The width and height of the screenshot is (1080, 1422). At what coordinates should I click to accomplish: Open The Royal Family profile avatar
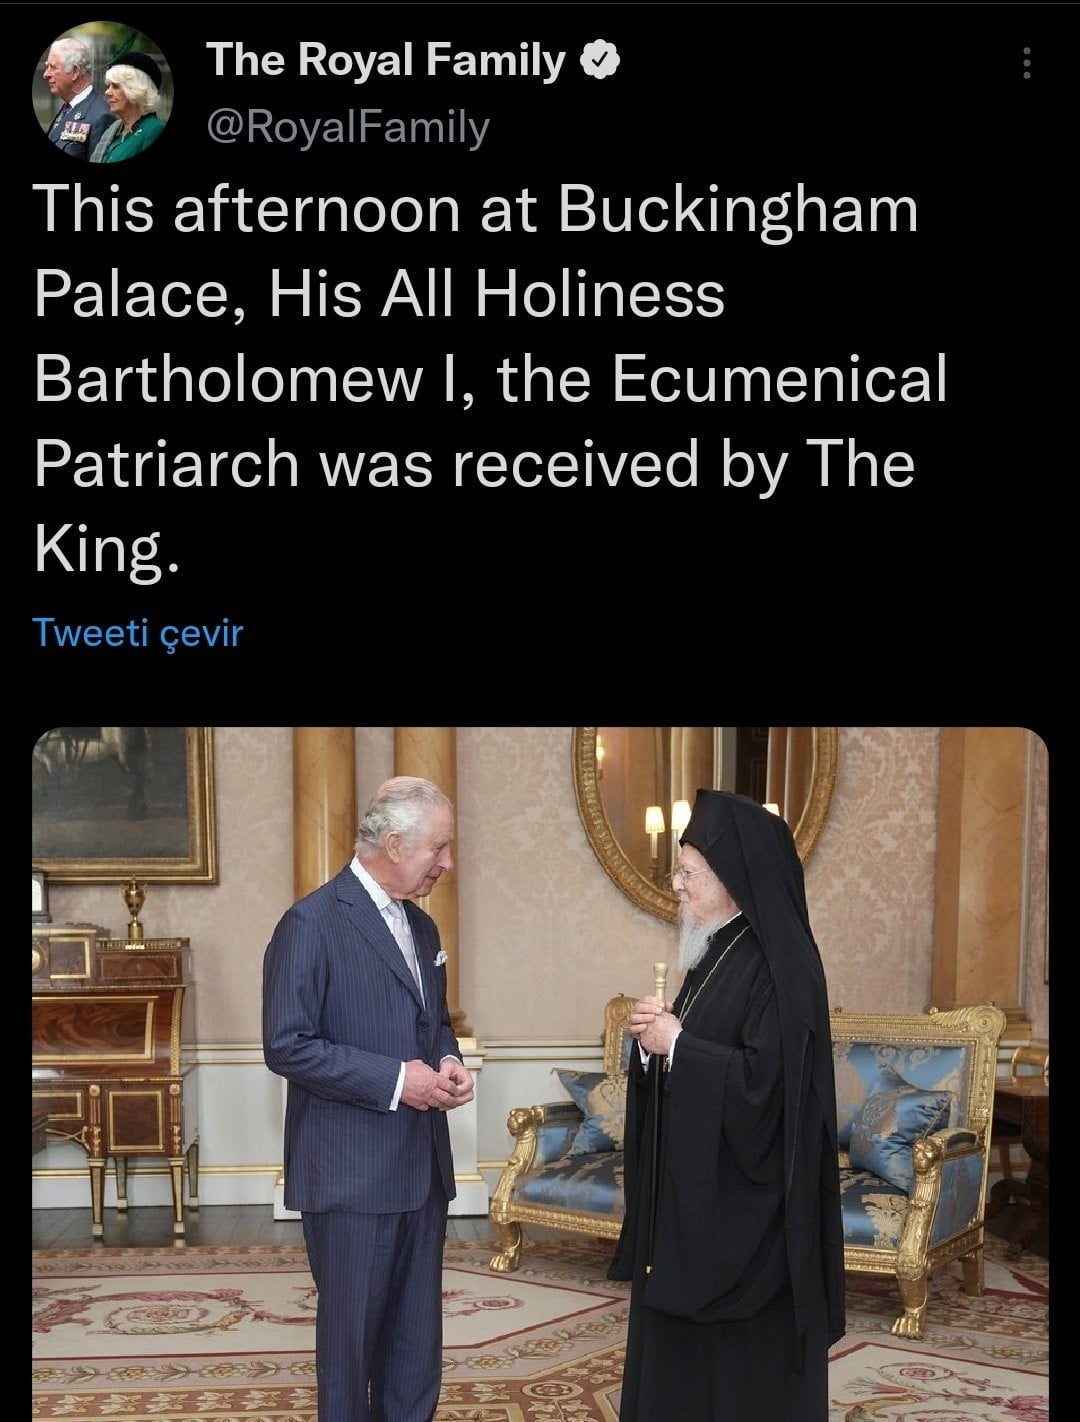(104, 93)
